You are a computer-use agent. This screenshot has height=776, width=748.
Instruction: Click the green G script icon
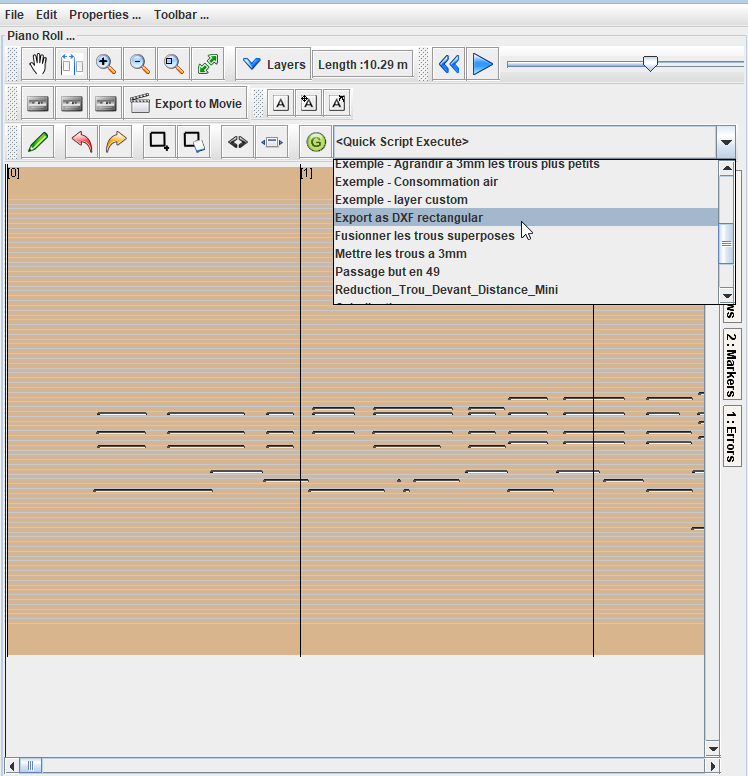(x=316, y=142)
